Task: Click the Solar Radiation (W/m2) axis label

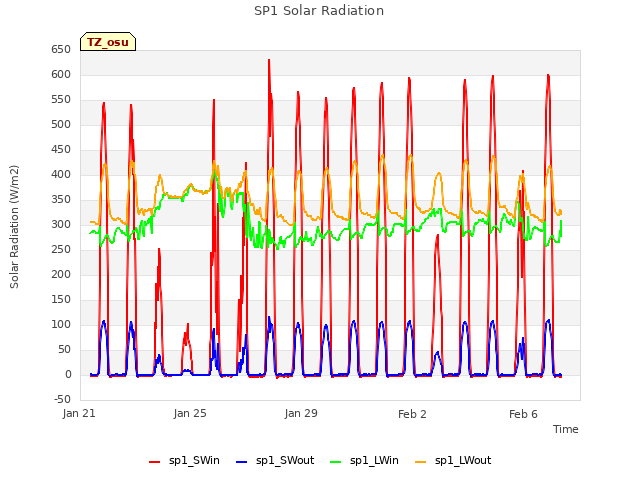Action: [14, 227]
